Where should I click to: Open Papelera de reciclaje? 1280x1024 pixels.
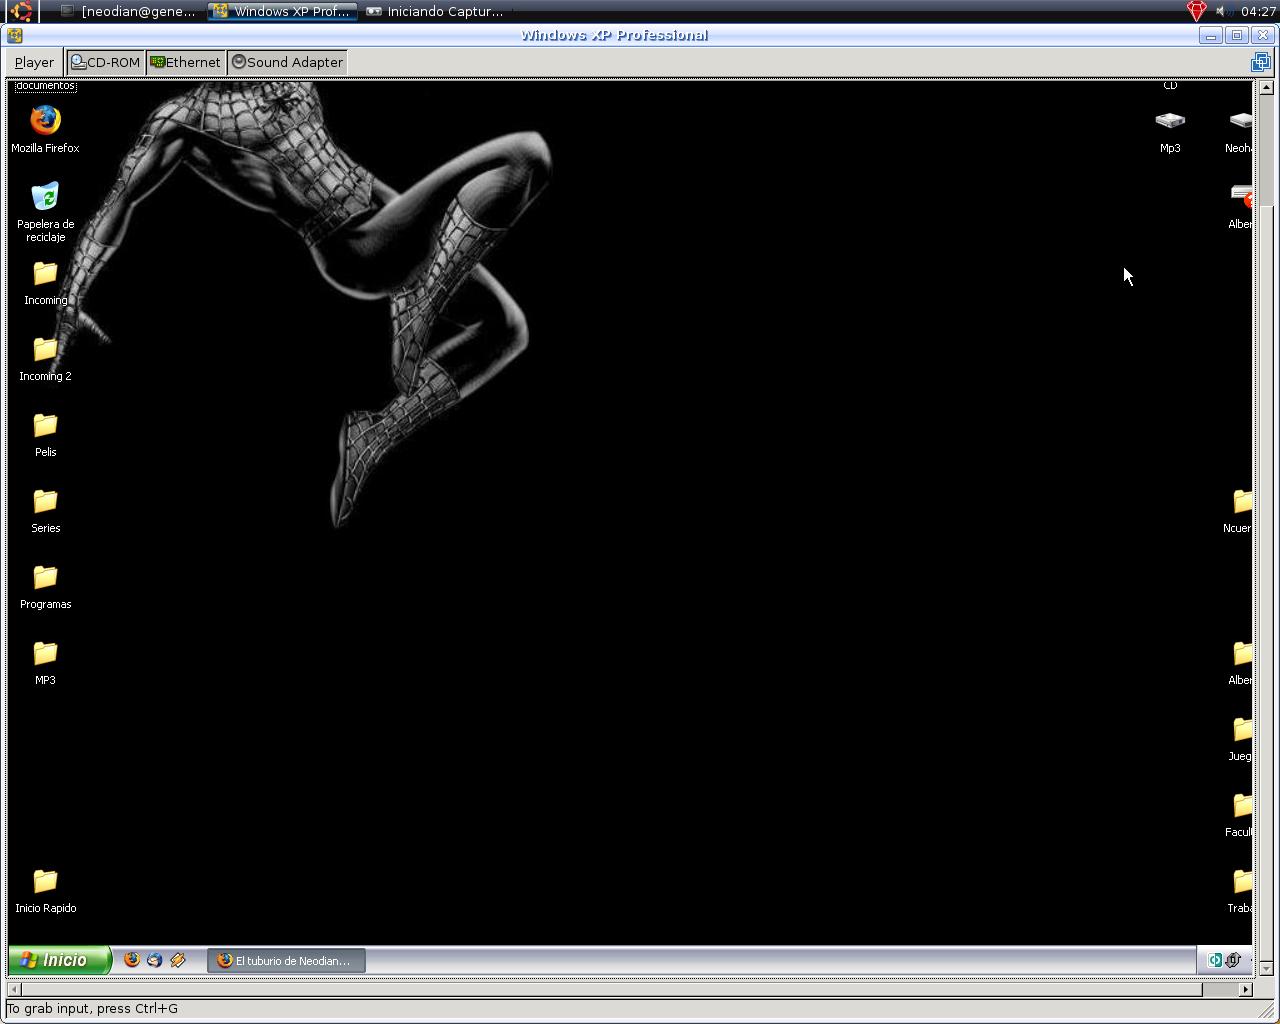[x=45, y=211]
